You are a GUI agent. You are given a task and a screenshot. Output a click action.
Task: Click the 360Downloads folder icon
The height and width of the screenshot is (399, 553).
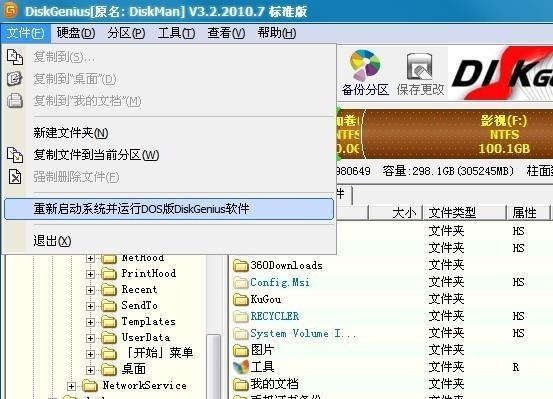241,265
